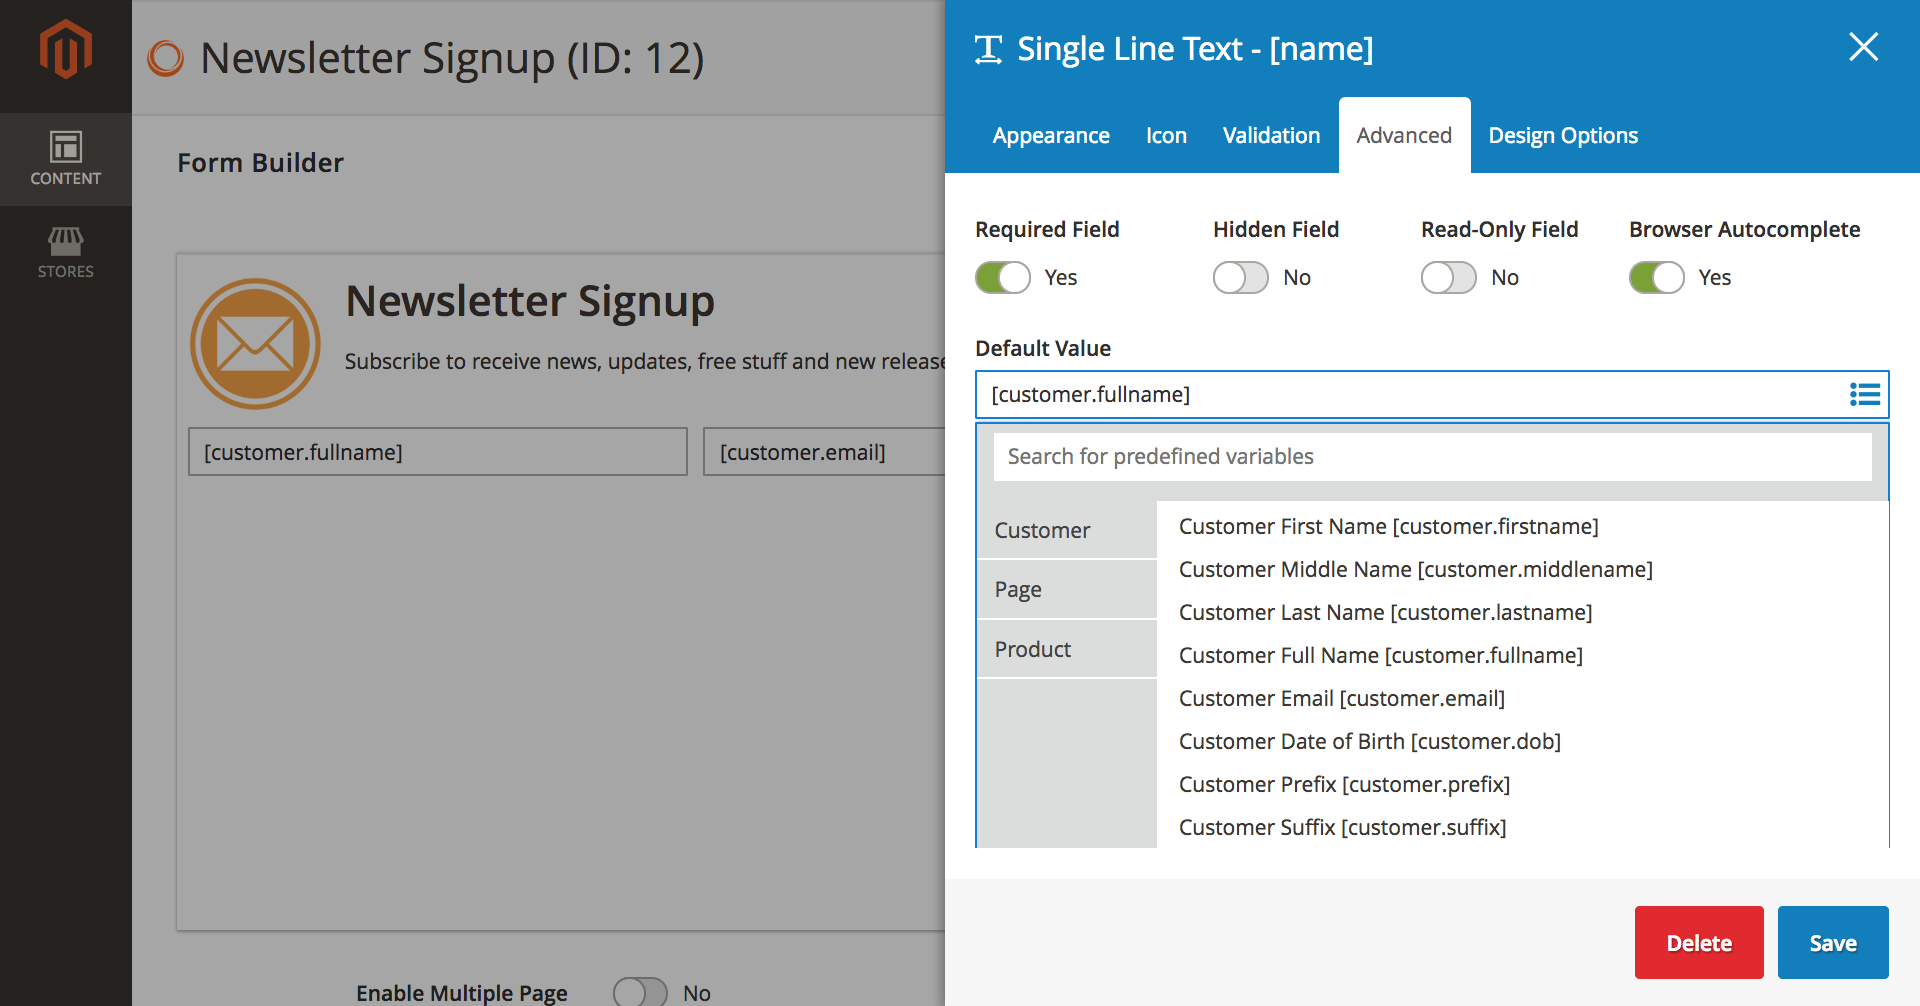
Task: Switch to the Validation tab
Action: coord(1271,135)
